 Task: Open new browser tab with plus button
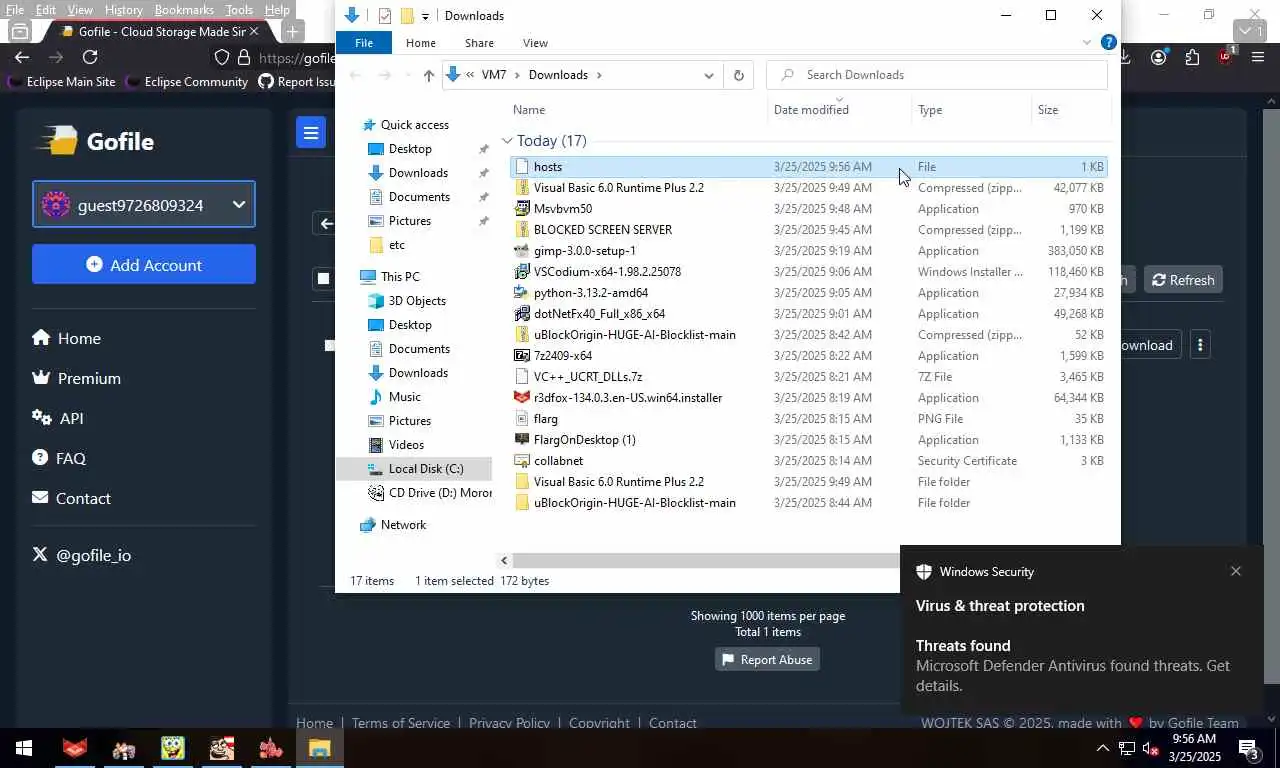click(292, 31)
